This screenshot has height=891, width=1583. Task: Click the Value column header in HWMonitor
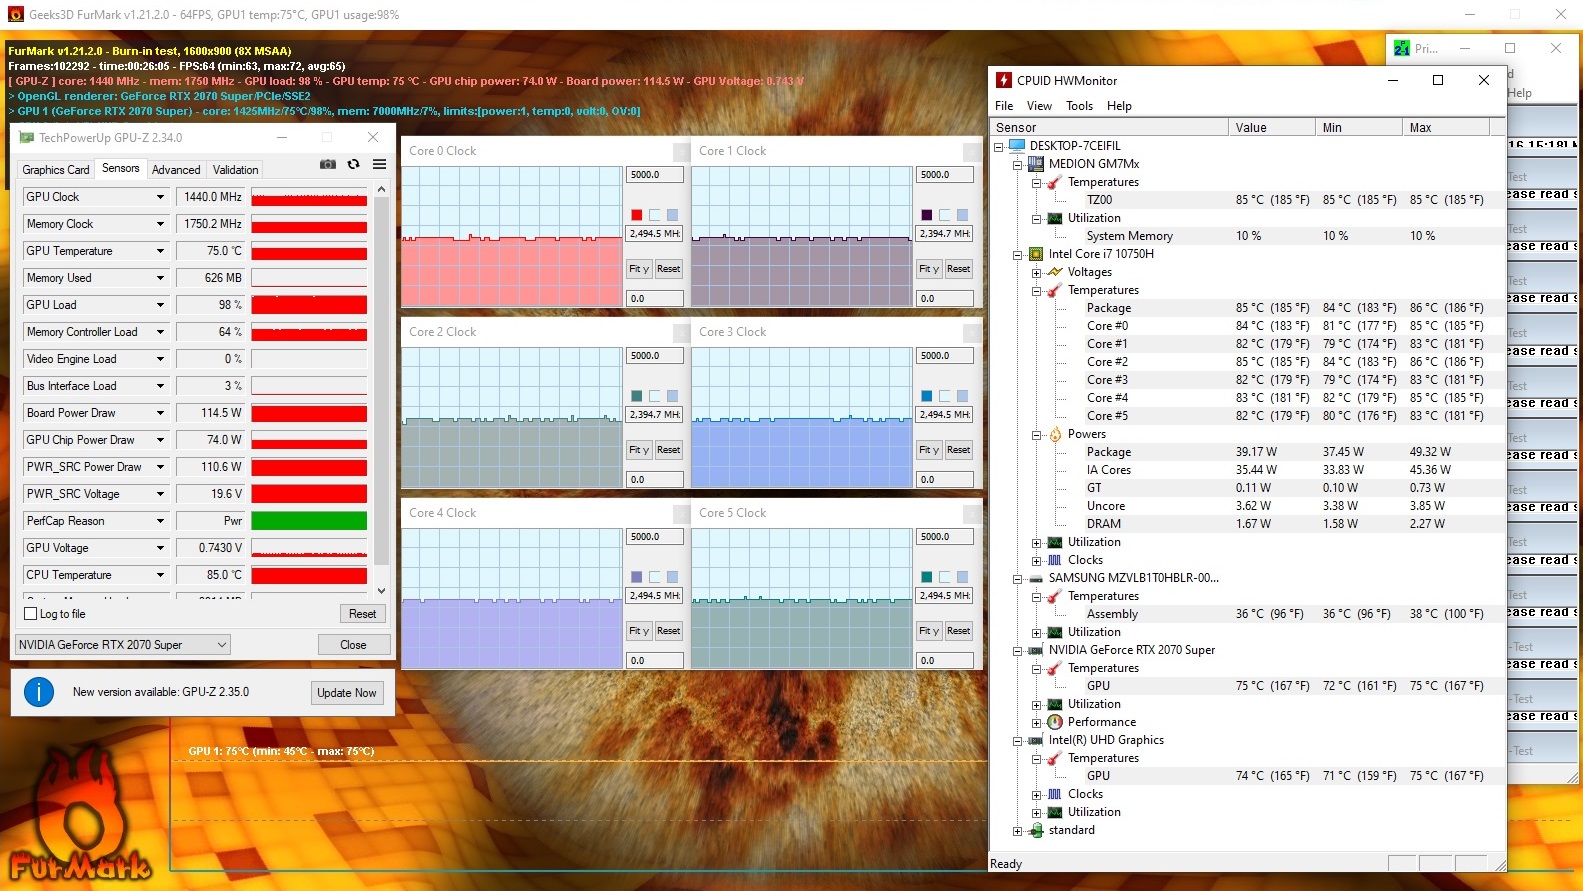[x=1271, y=127]
